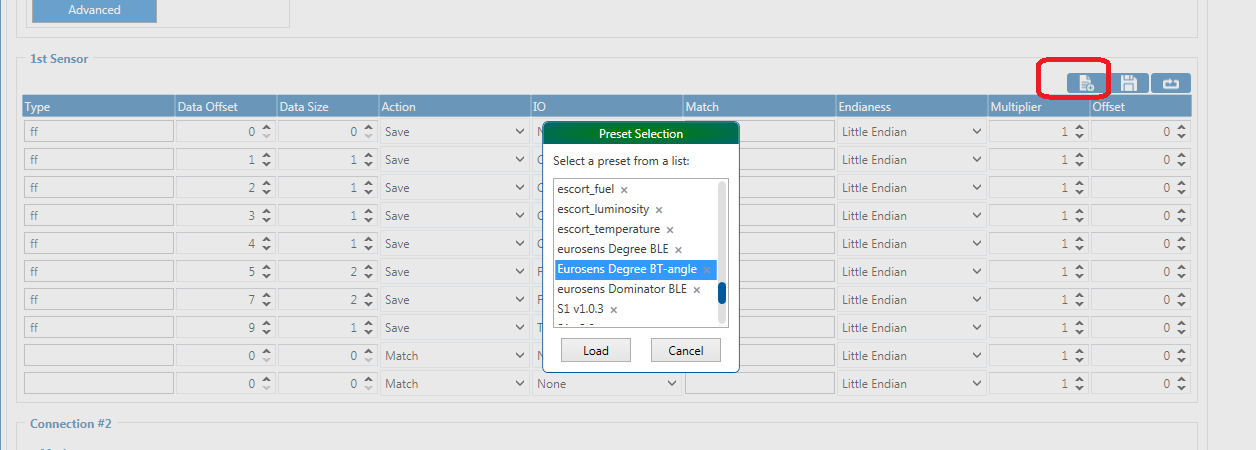Click the load preset file icon
This screenshot has height=450, width=1256.
1086,84
